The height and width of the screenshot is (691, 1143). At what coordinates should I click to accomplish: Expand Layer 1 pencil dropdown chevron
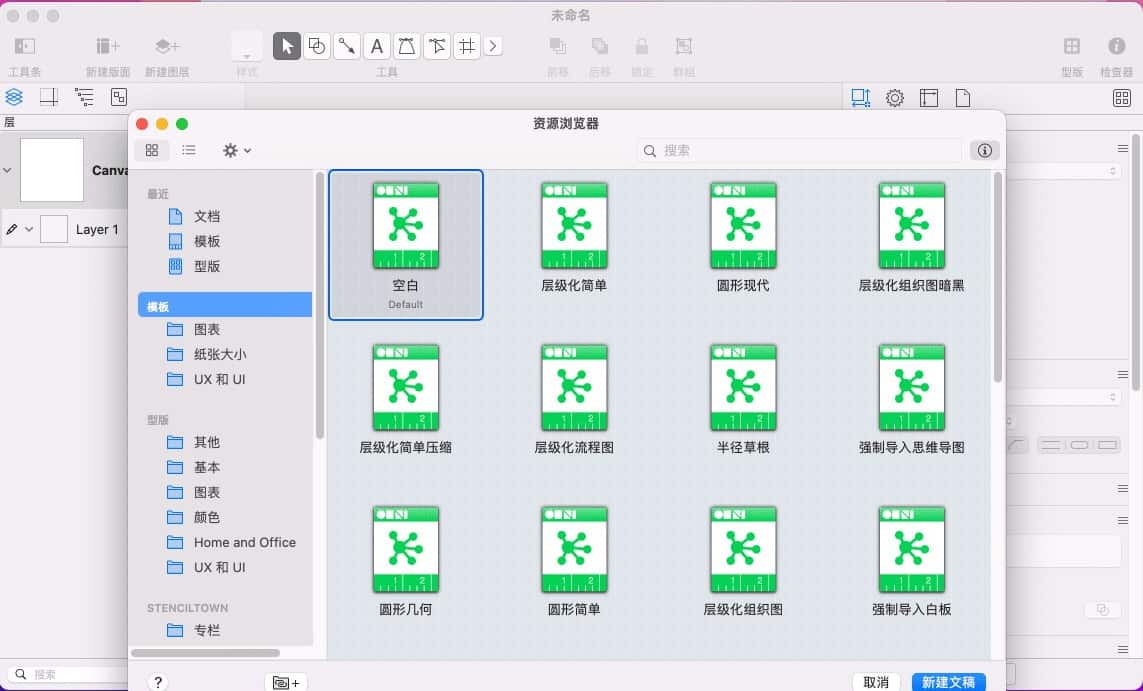point(29,229)
